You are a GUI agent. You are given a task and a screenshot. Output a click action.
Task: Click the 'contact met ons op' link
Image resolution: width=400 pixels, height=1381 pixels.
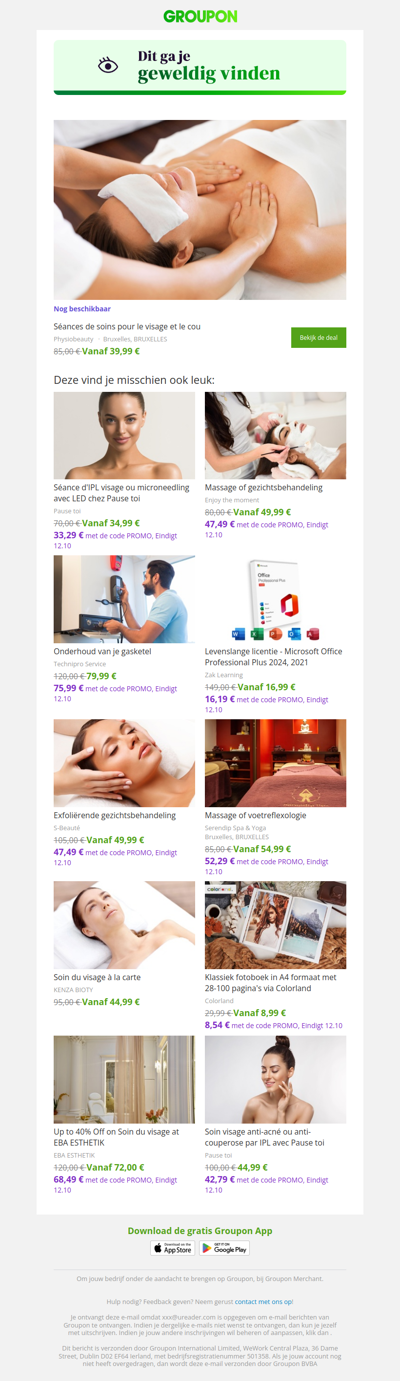(264, 1301)
